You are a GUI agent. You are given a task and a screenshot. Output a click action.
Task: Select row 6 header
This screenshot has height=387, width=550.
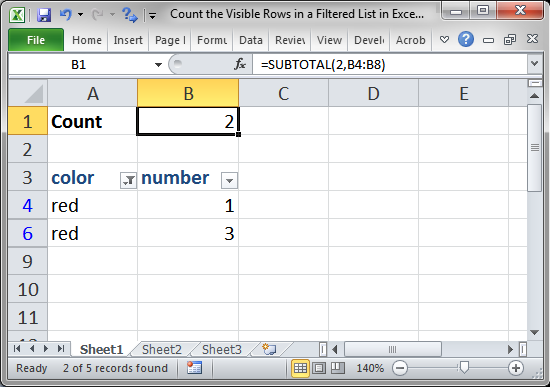(28, 233)
